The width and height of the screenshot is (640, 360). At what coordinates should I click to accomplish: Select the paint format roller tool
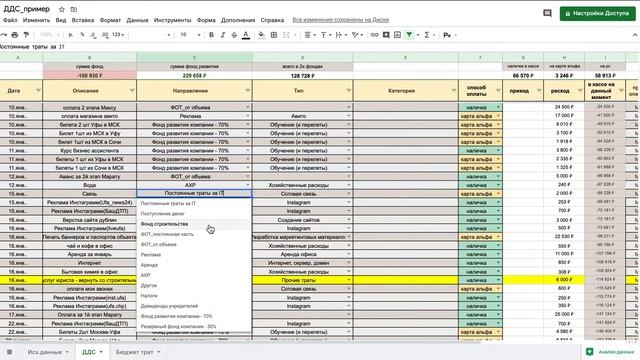click(x=27, y=35)
